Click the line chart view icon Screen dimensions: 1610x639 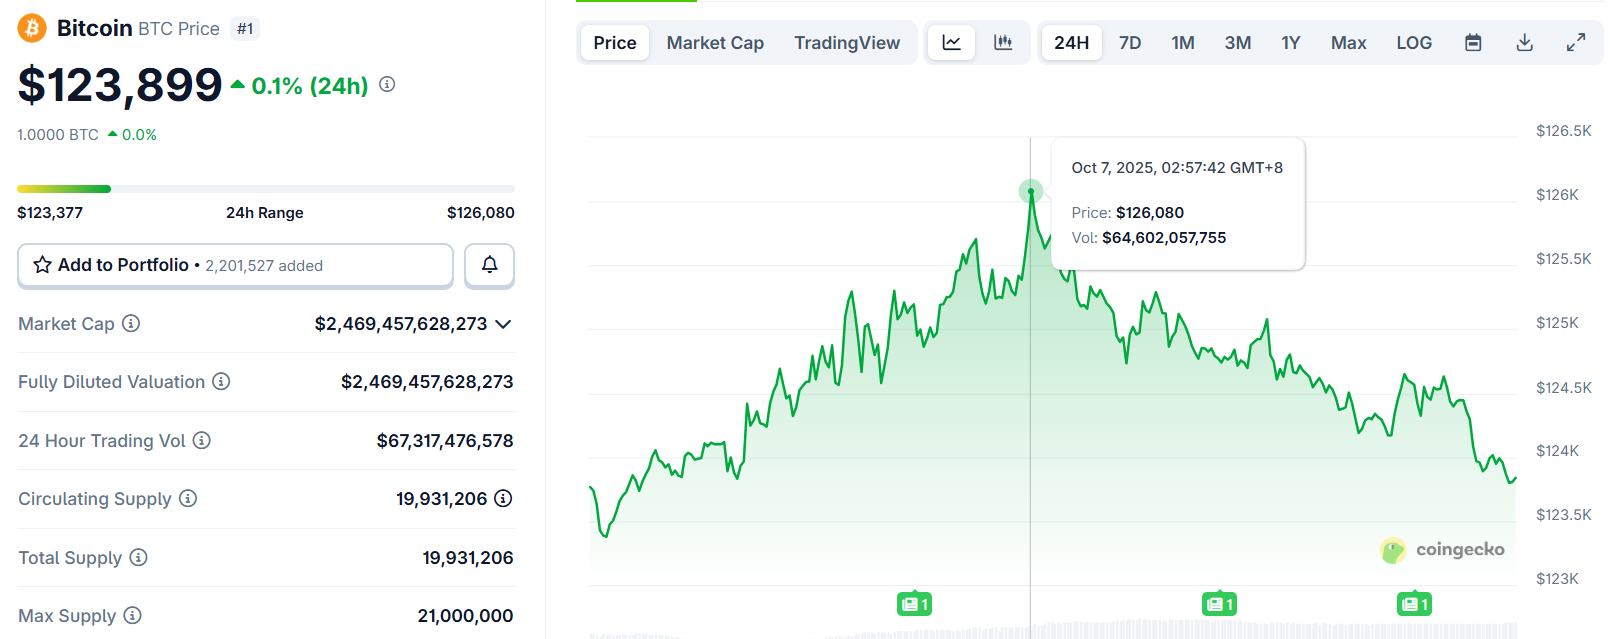(x=951, y=43)
